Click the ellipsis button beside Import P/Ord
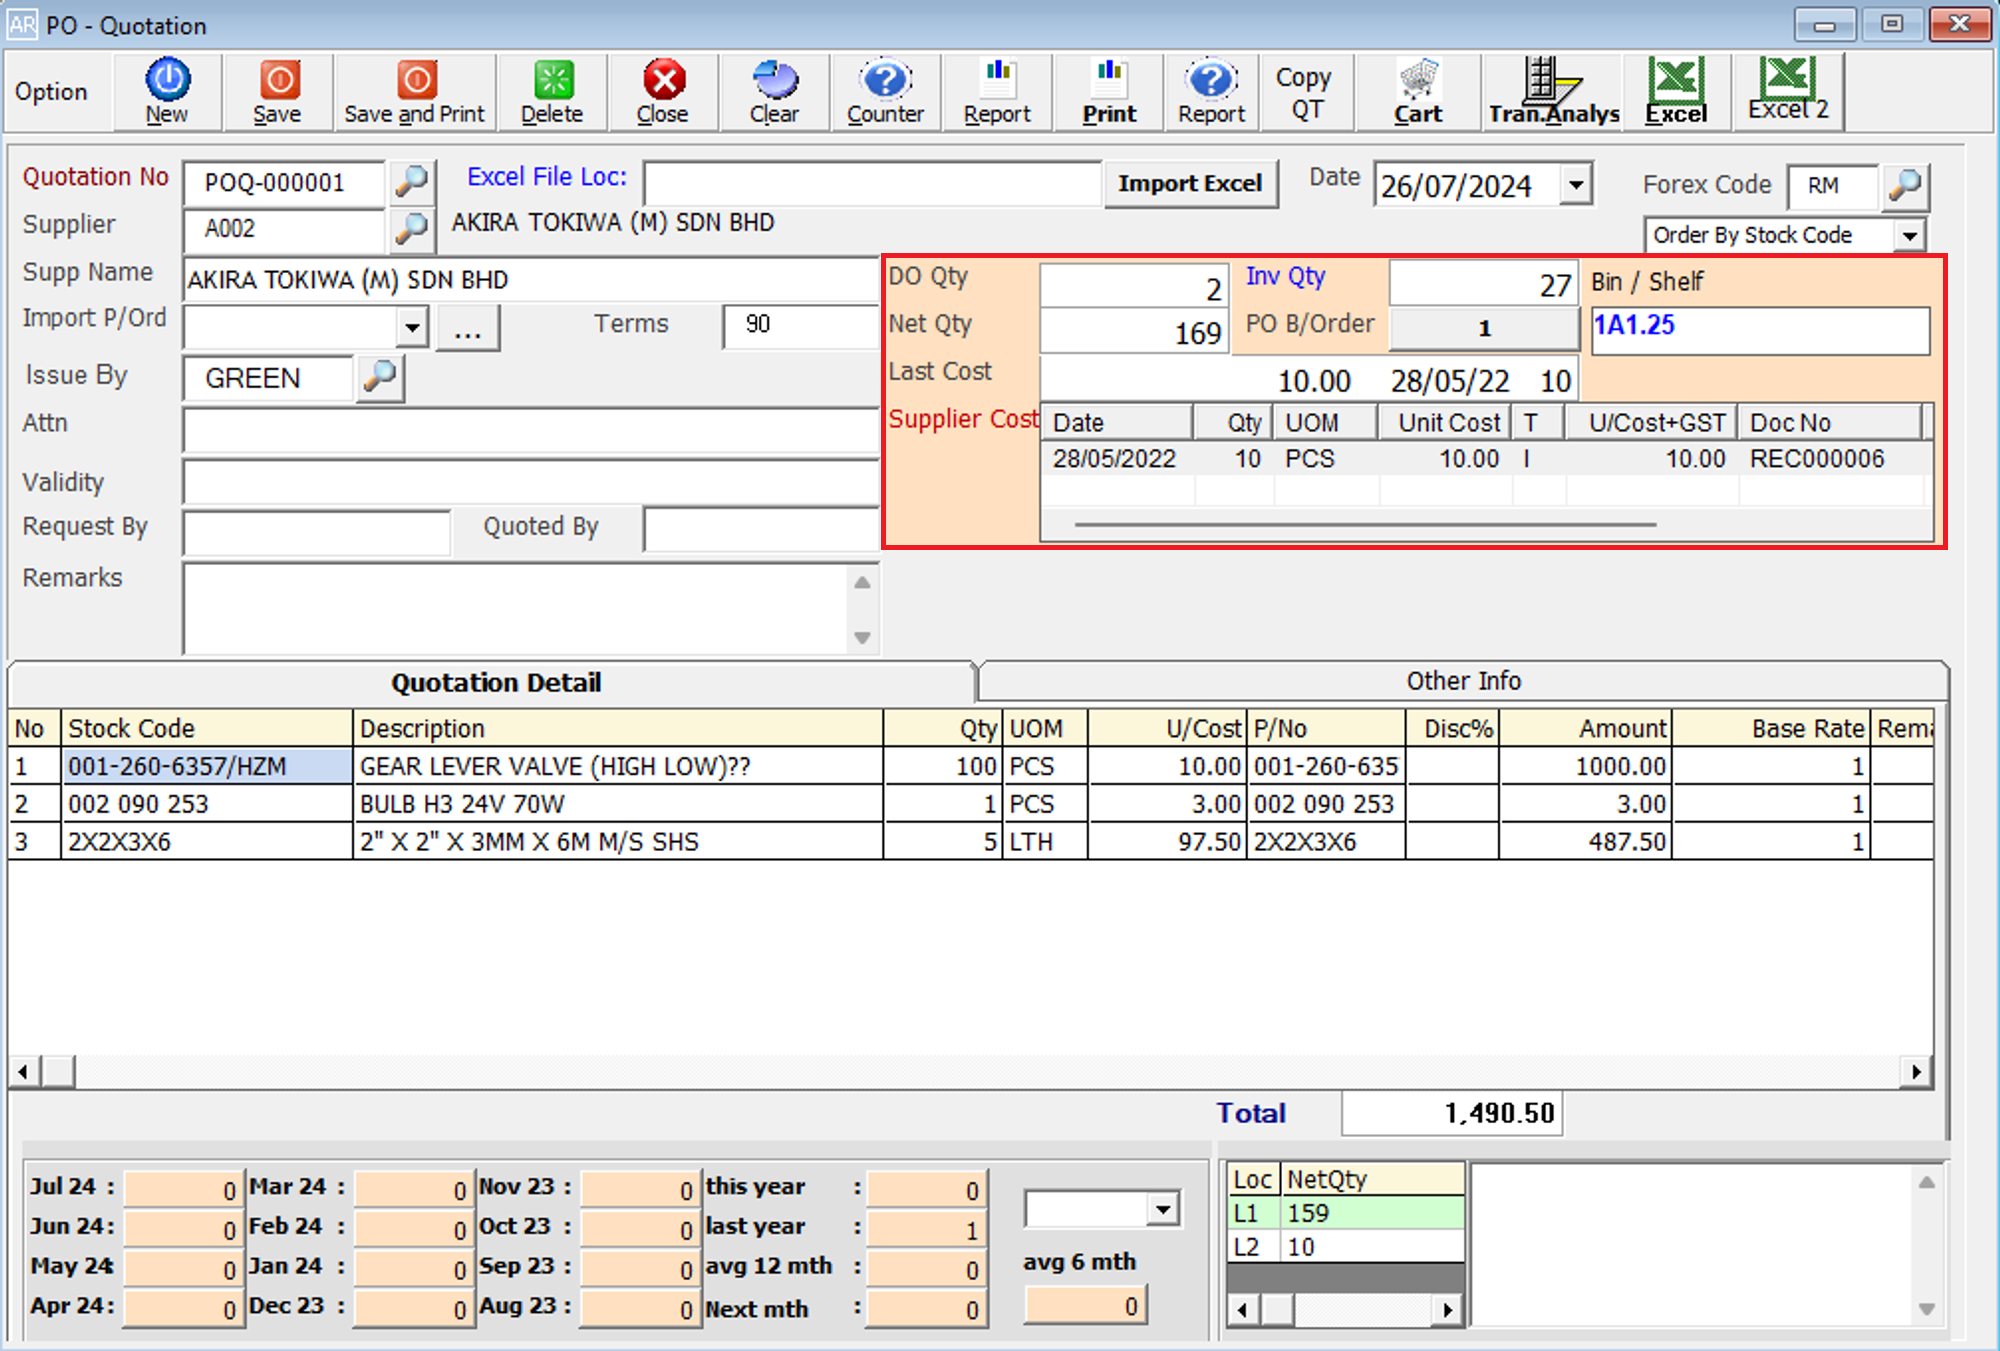 pos(468,328)
